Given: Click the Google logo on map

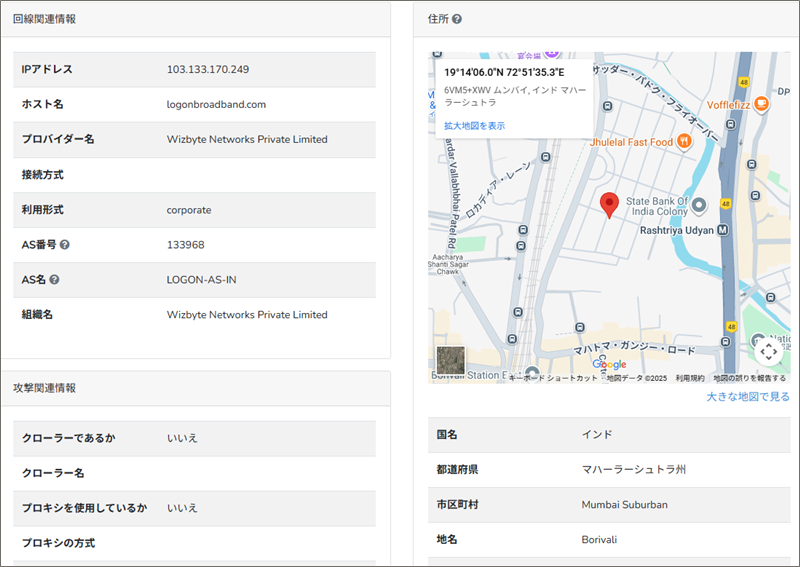Looking at the screenshot, I should [608, 364].
